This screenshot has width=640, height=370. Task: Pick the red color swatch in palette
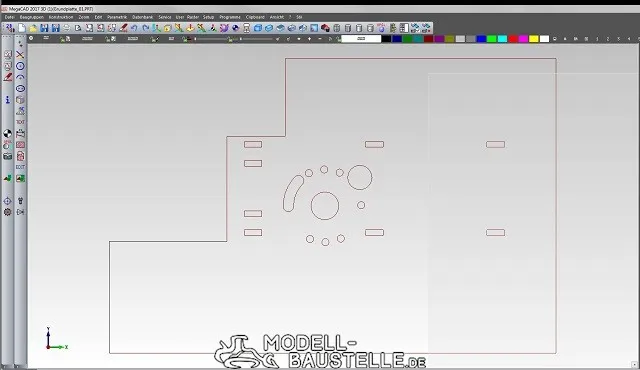coord(513,39)
